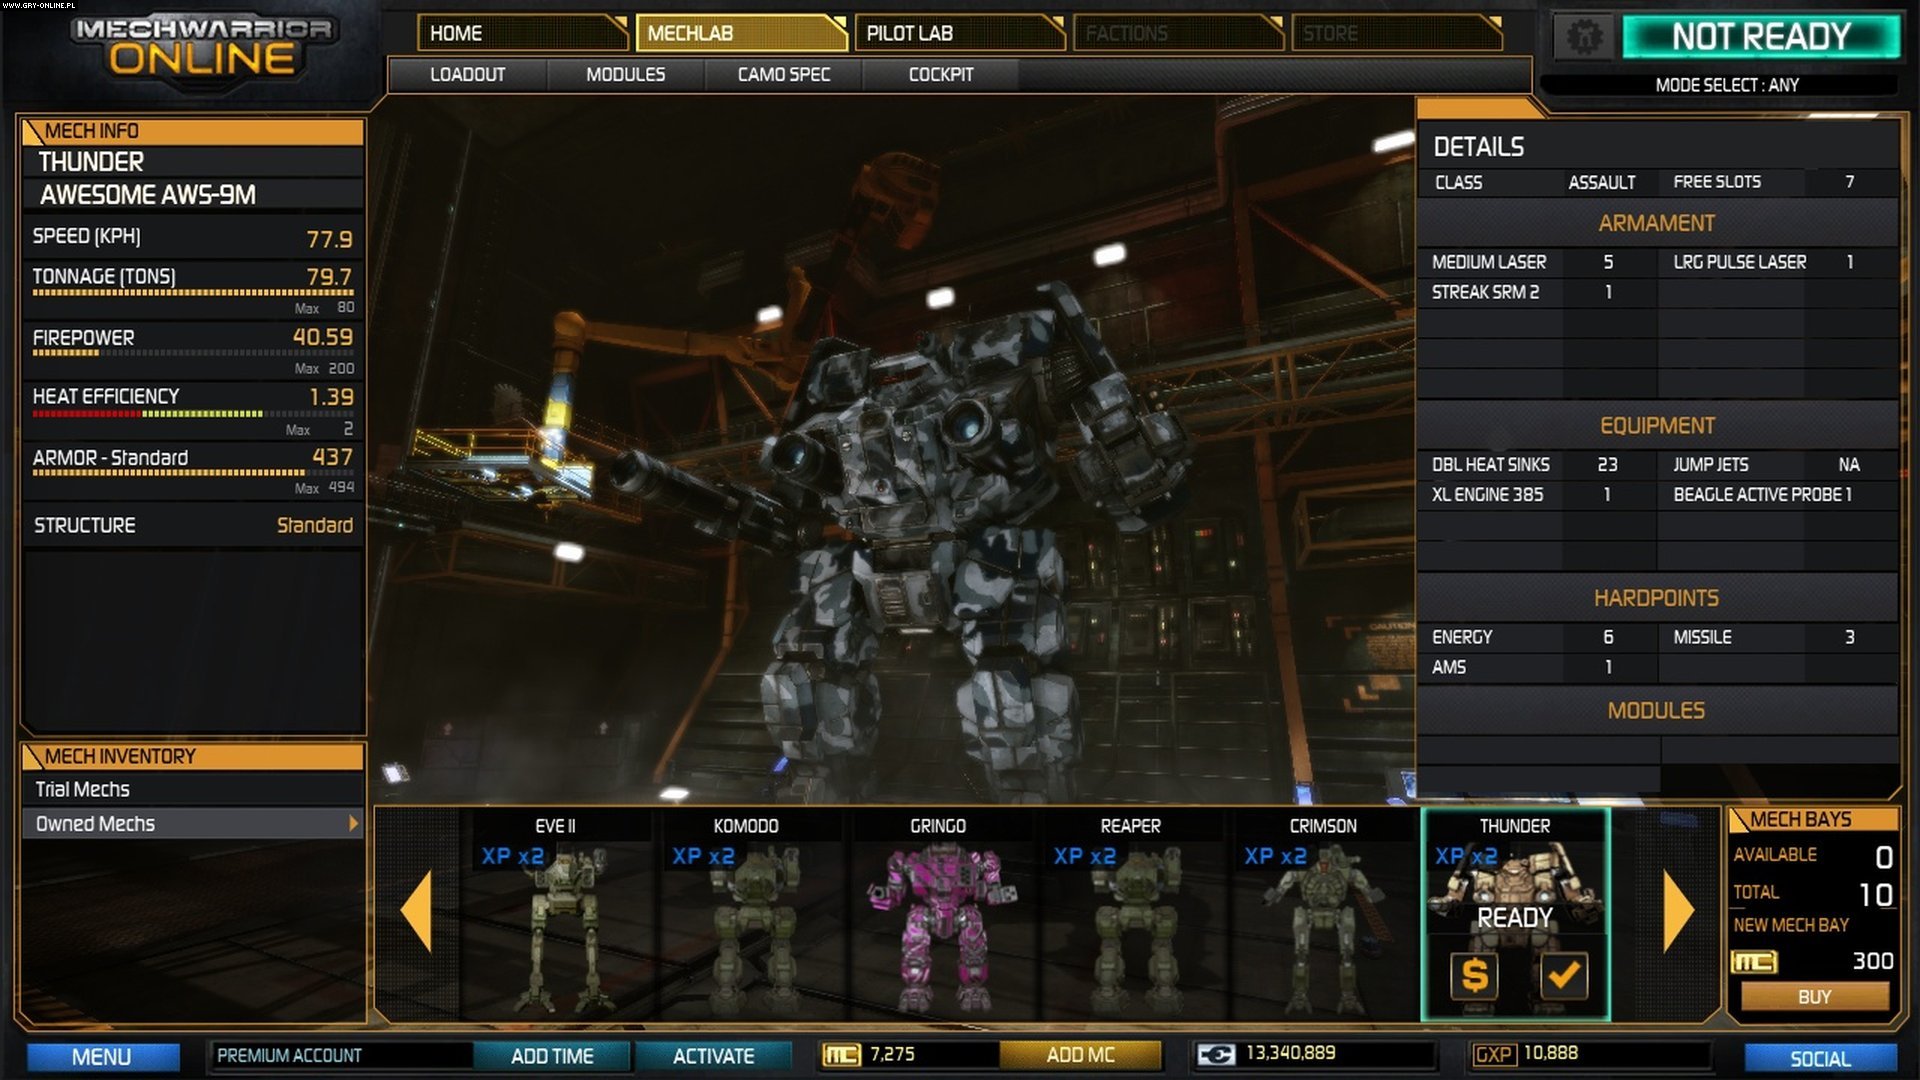Toggle the NOT READY status button
Image resolution: width=1920 pixels, height=1080 pixels.
(x=1761, y=37)
